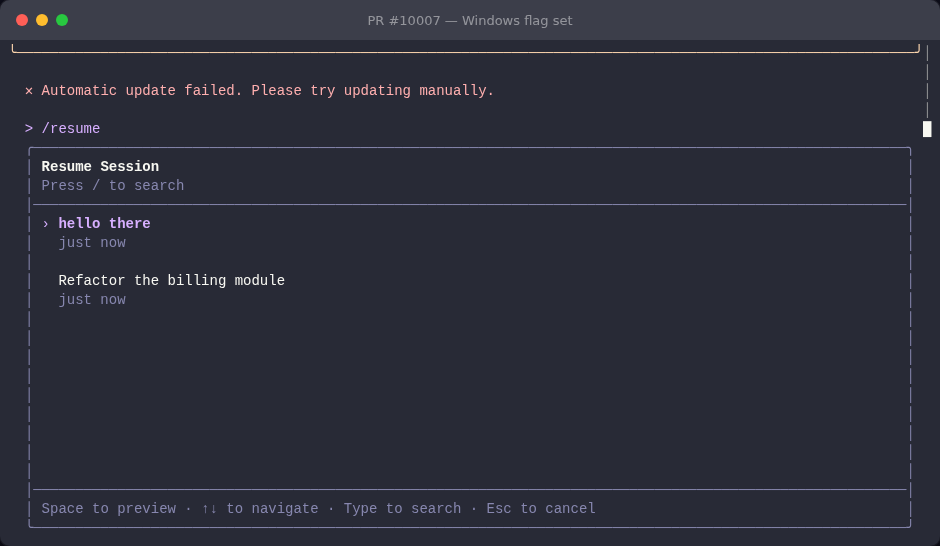Click the window title PR #10007

pos(470,20)
